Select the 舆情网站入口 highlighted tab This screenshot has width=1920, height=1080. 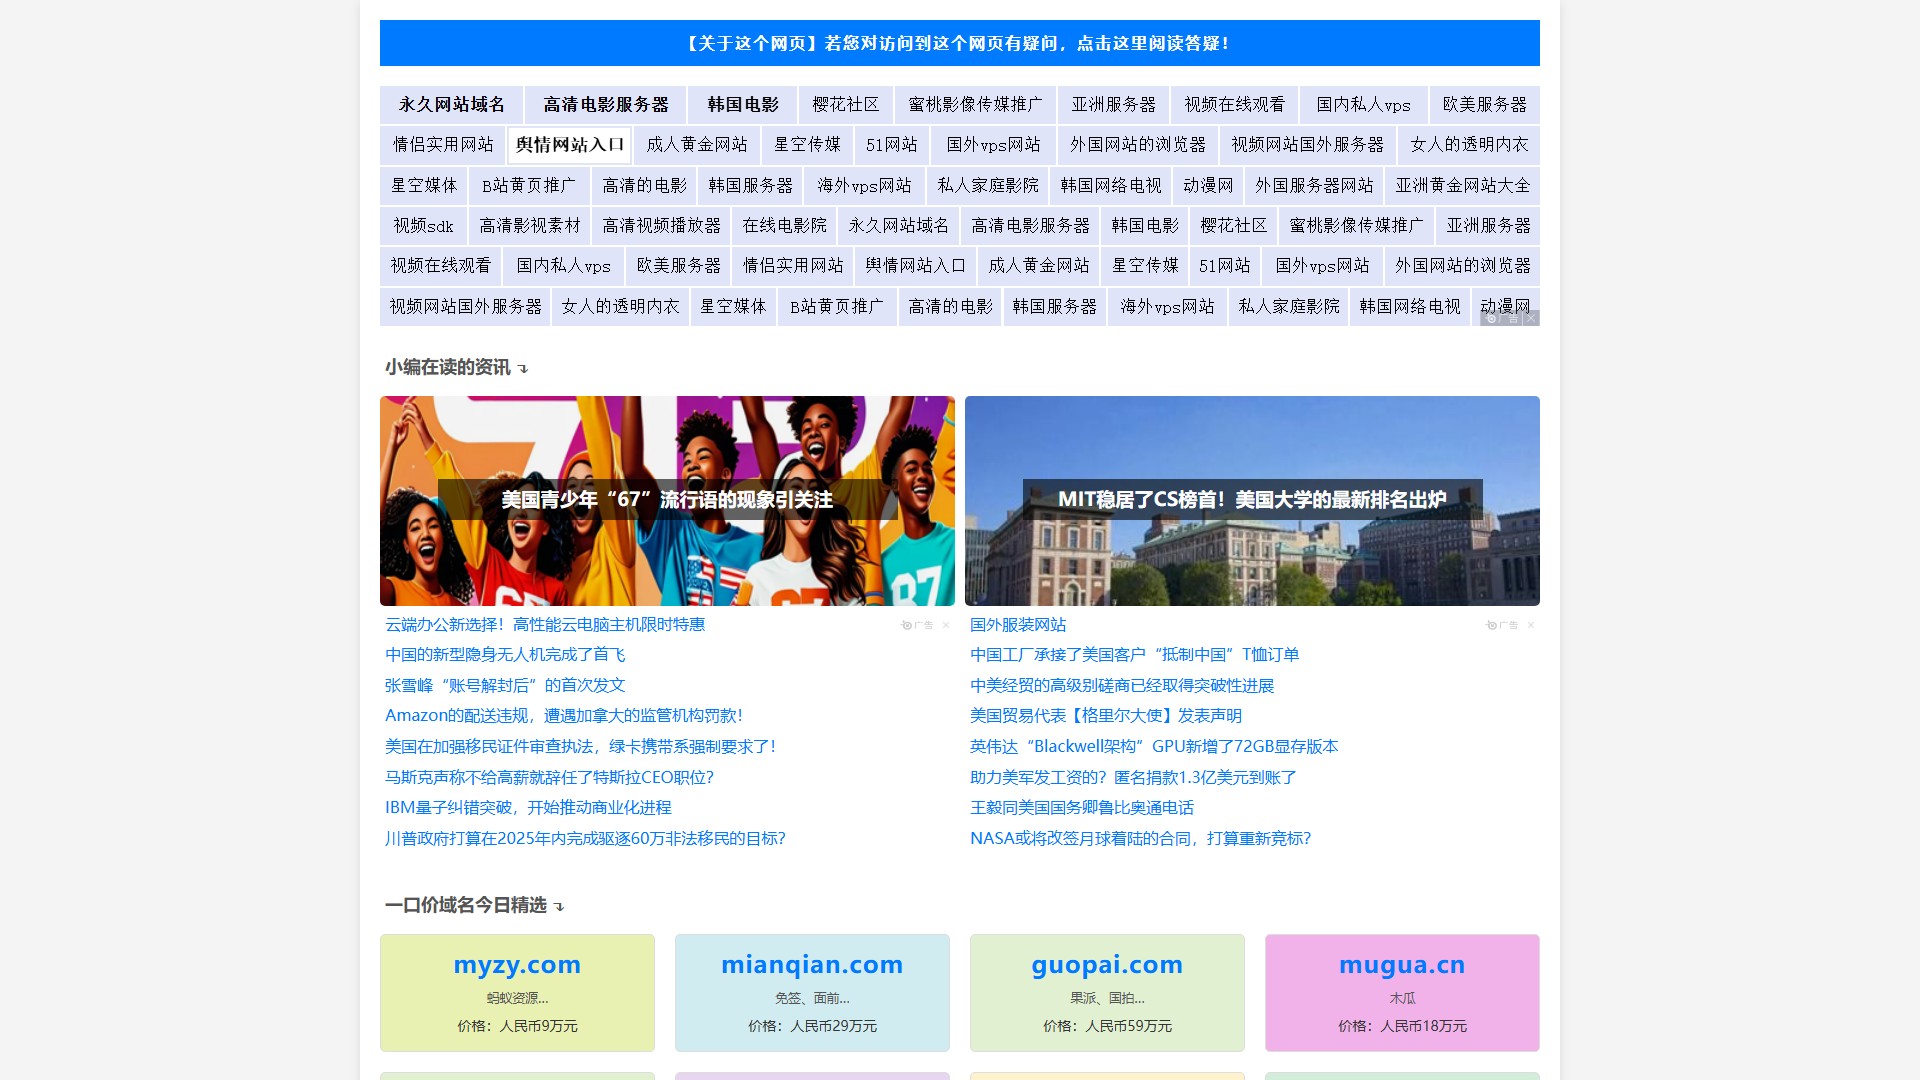point(571,145)
